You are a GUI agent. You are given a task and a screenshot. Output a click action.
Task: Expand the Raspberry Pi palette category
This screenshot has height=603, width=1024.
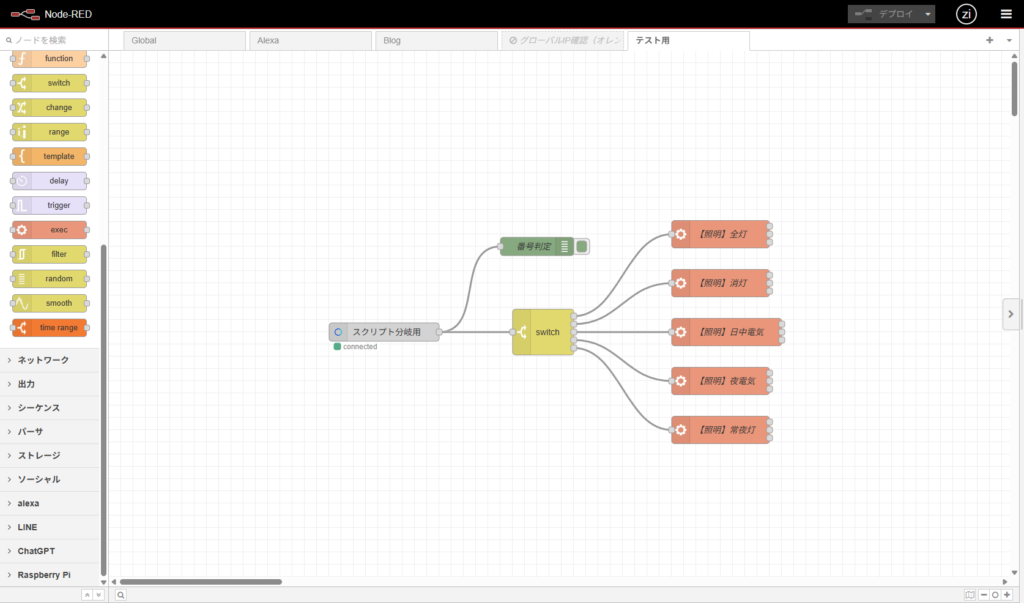click(50, 575)
